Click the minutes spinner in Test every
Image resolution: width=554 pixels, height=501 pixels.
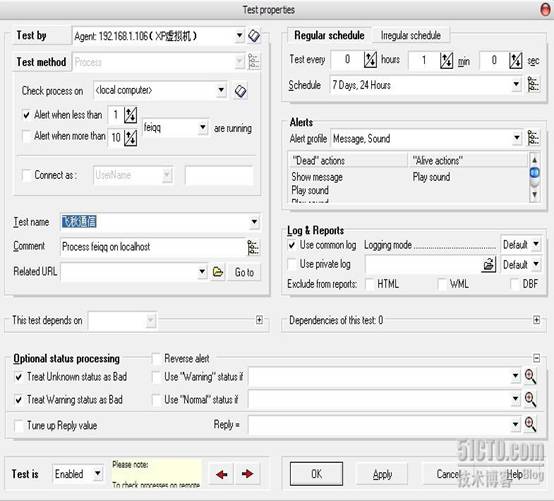click(446, 60)
